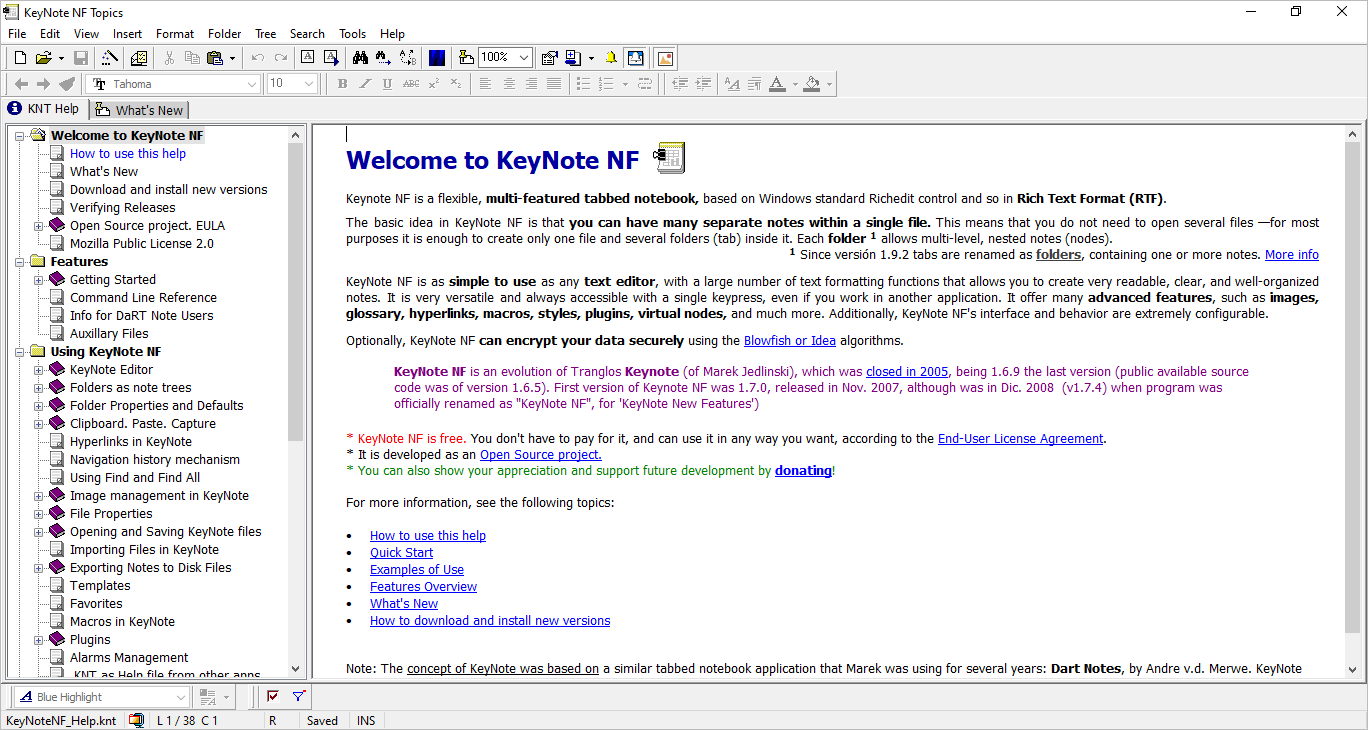Click the highlight paint bucket color icon
1368x730 pixels.
click(812, 84)
